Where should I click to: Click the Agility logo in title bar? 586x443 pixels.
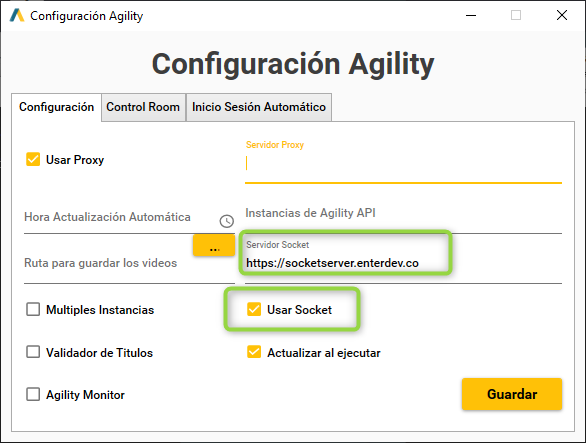(17, 15)
